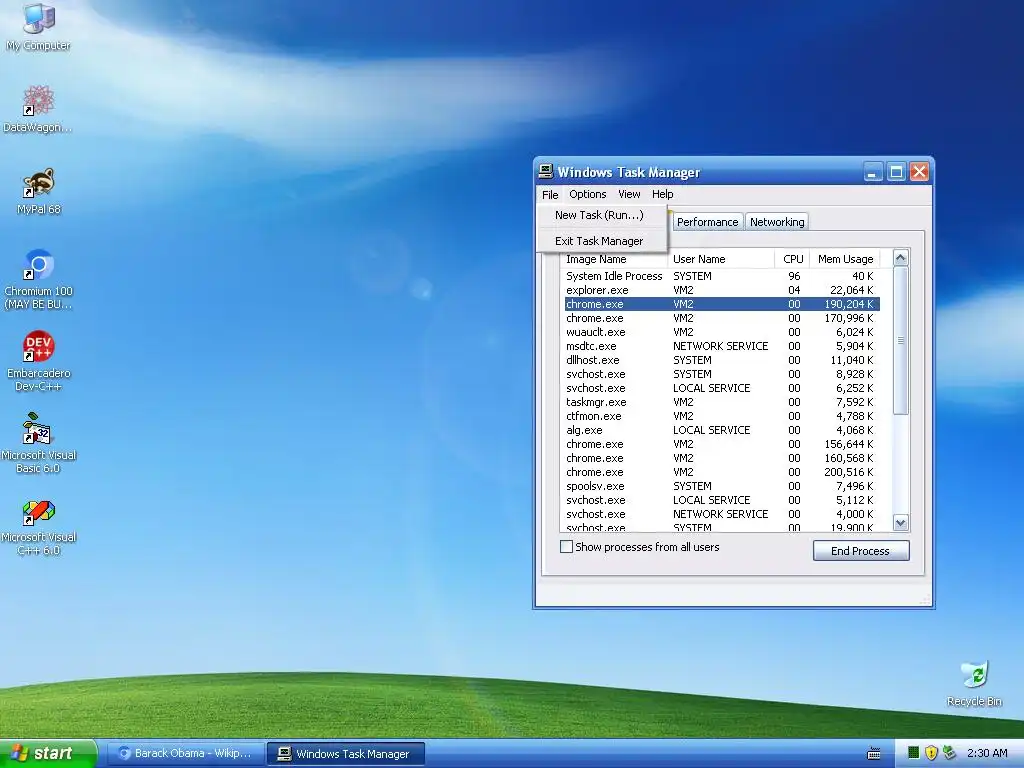The image size is (1024, 768).
Task: Select alg.exe process row
Action: click(x=720, y=430)
